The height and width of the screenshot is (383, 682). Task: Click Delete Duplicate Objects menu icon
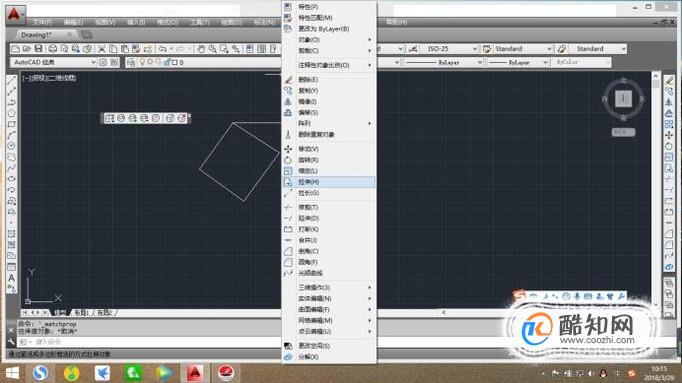coord(288,134)
